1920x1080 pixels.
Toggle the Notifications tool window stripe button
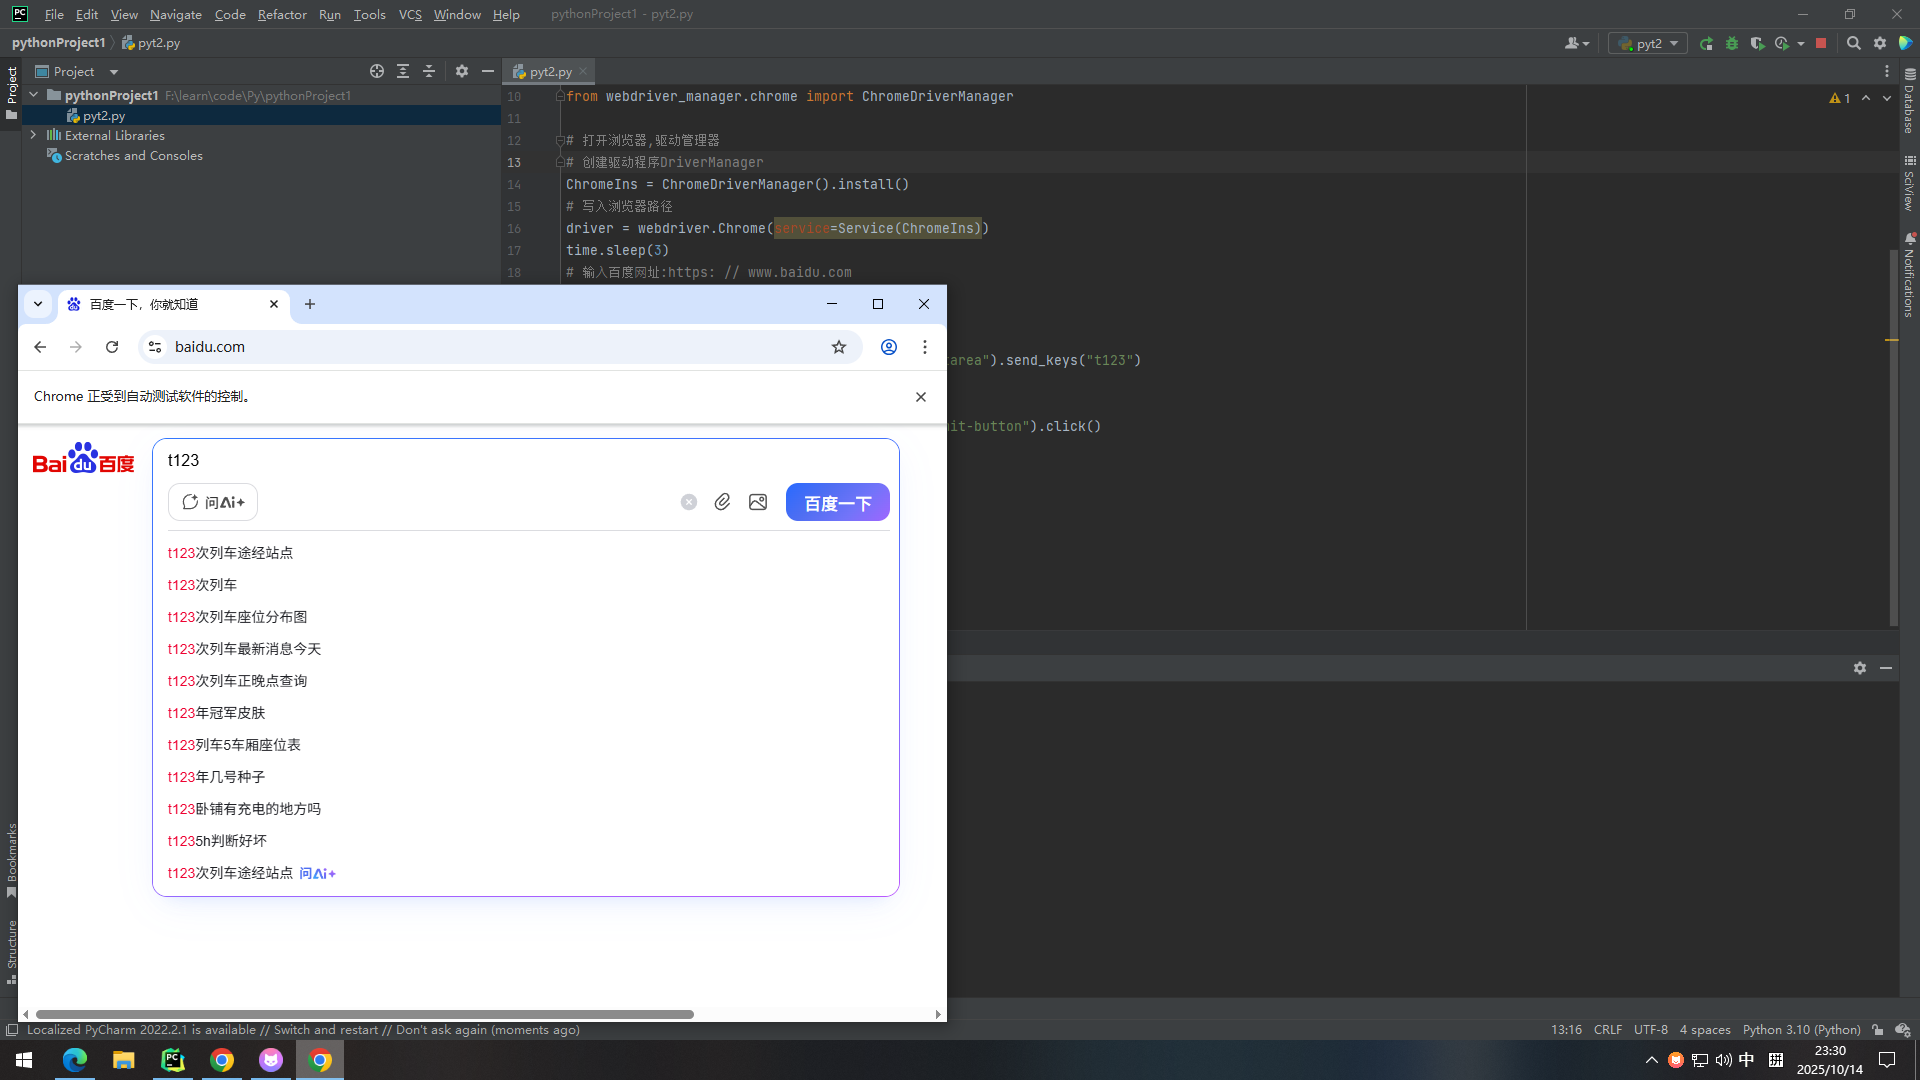[x=1909, y=276]
